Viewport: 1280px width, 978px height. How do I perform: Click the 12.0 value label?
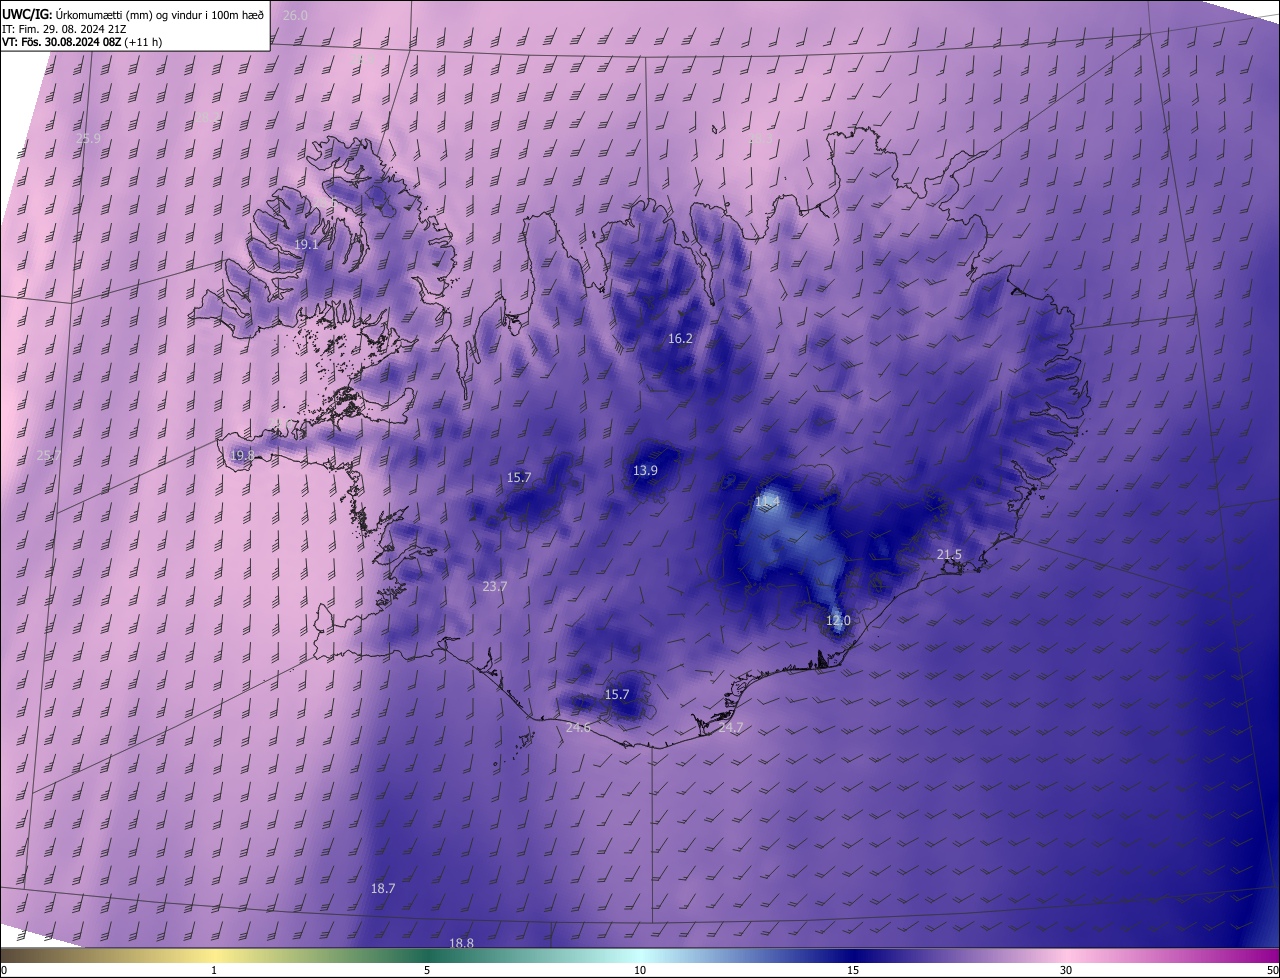pos(838,621)
